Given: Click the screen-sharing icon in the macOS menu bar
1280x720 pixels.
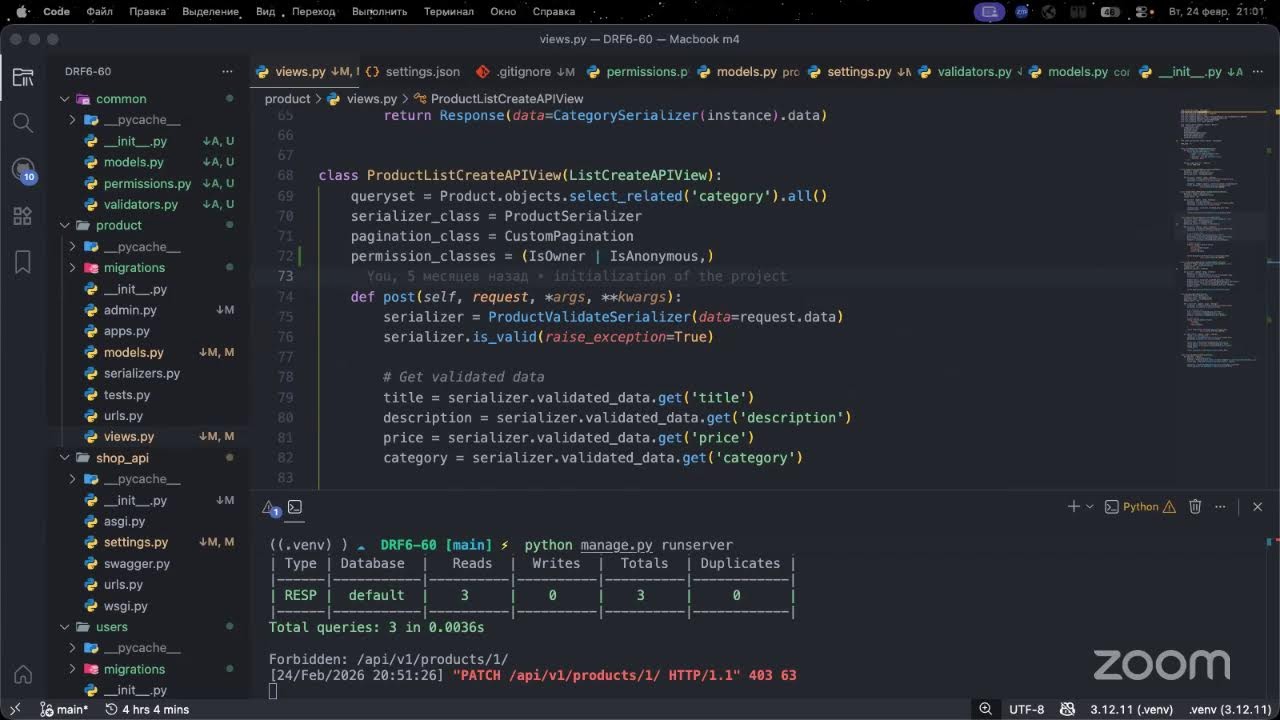Looking at the screenshot, I should click(x=989, y=12).
